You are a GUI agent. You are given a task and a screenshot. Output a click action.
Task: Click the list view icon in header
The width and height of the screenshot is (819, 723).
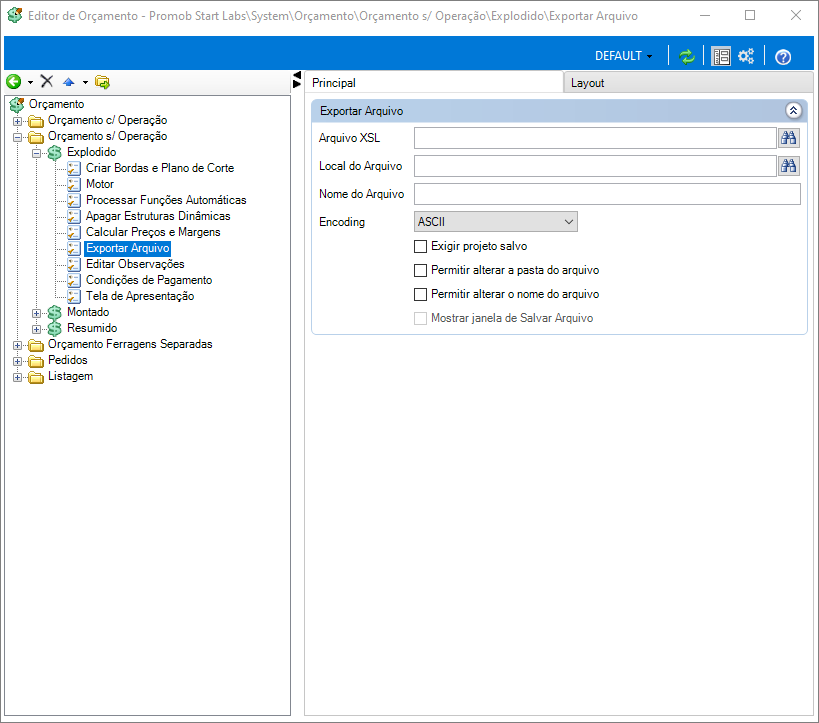[x=721, y=56]
